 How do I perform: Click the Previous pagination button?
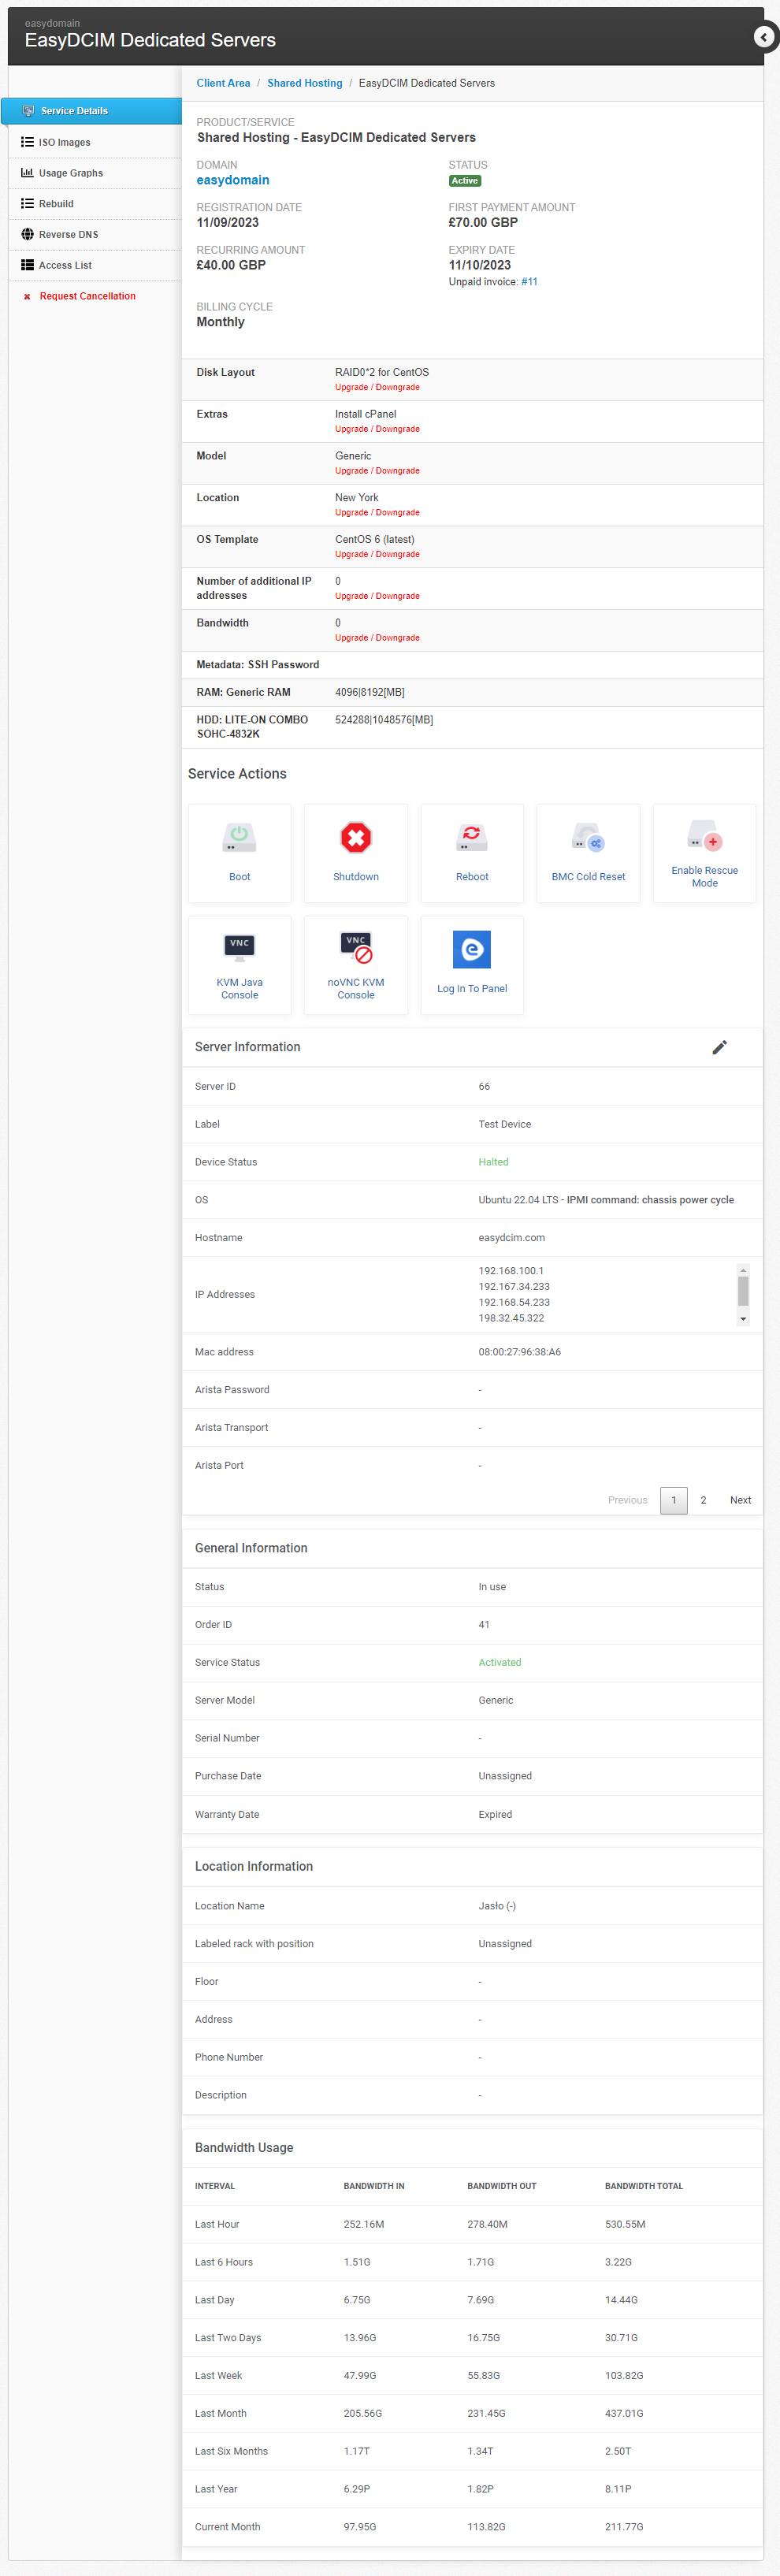627,1500
